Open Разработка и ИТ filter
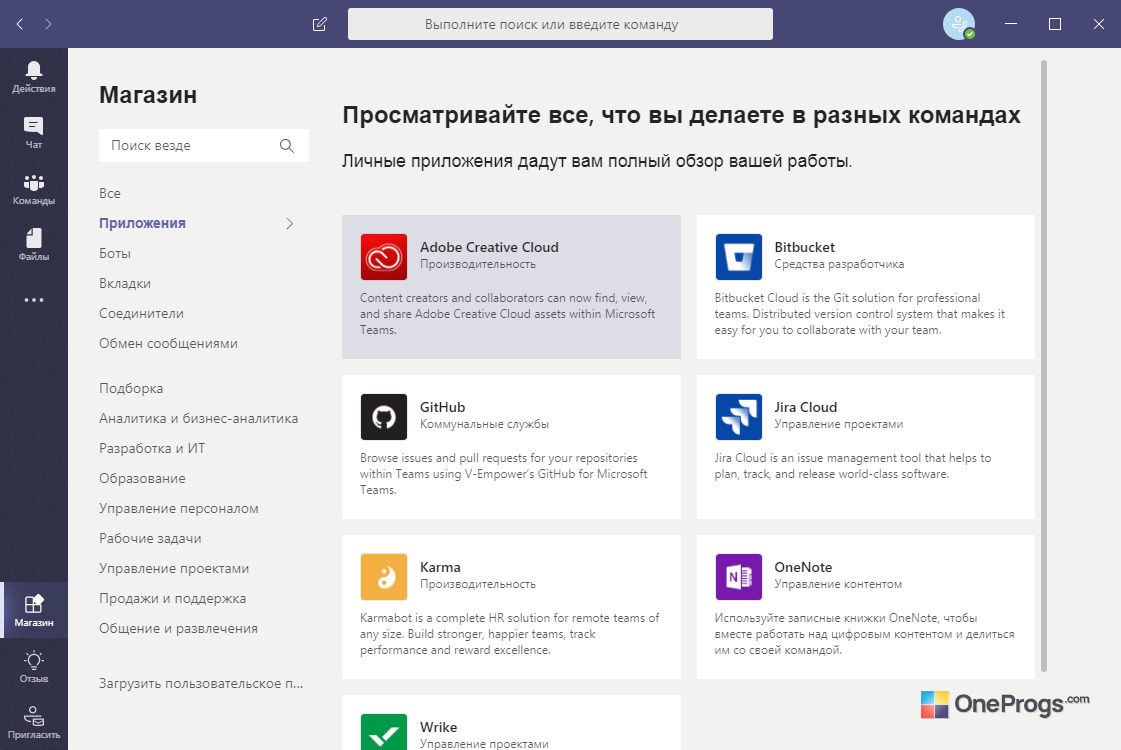 coord(152,448)
